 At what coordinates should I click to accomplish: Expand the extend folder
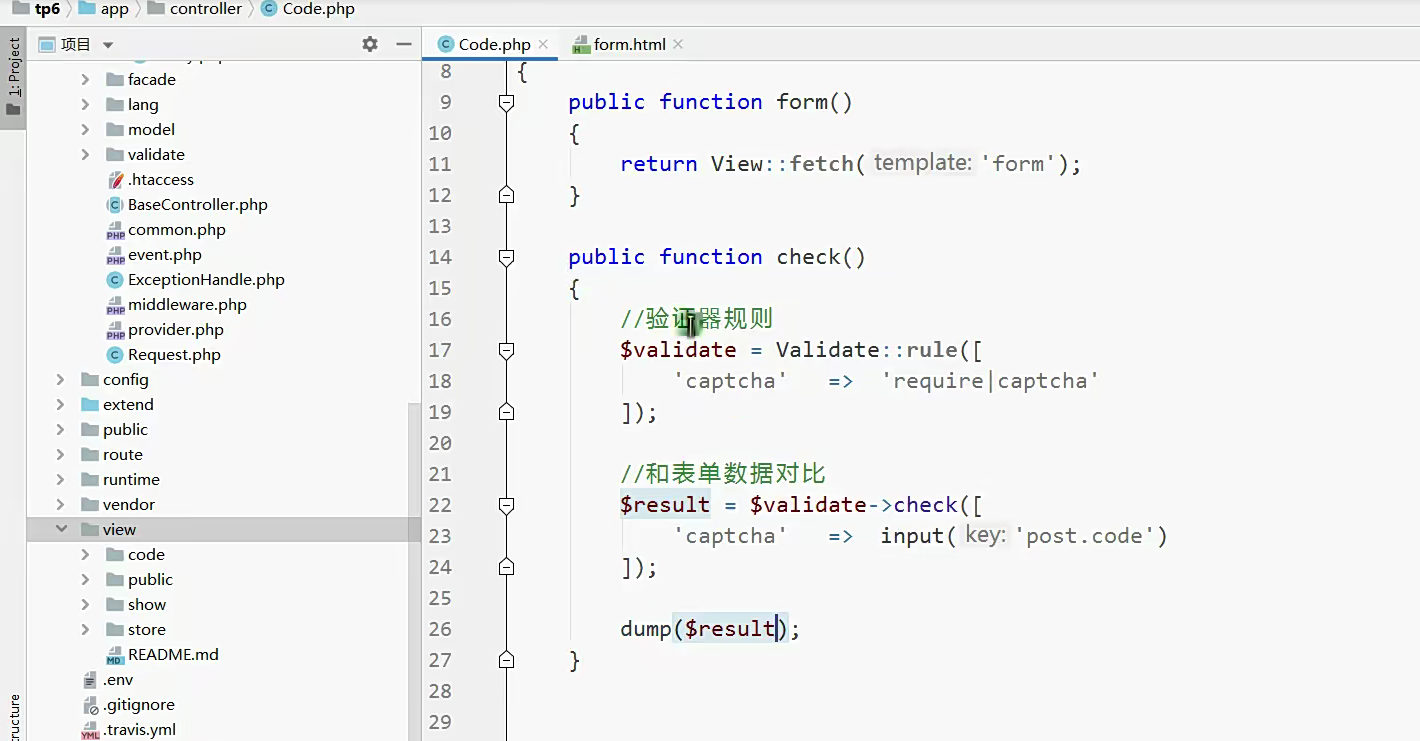[x=61, y=404]
